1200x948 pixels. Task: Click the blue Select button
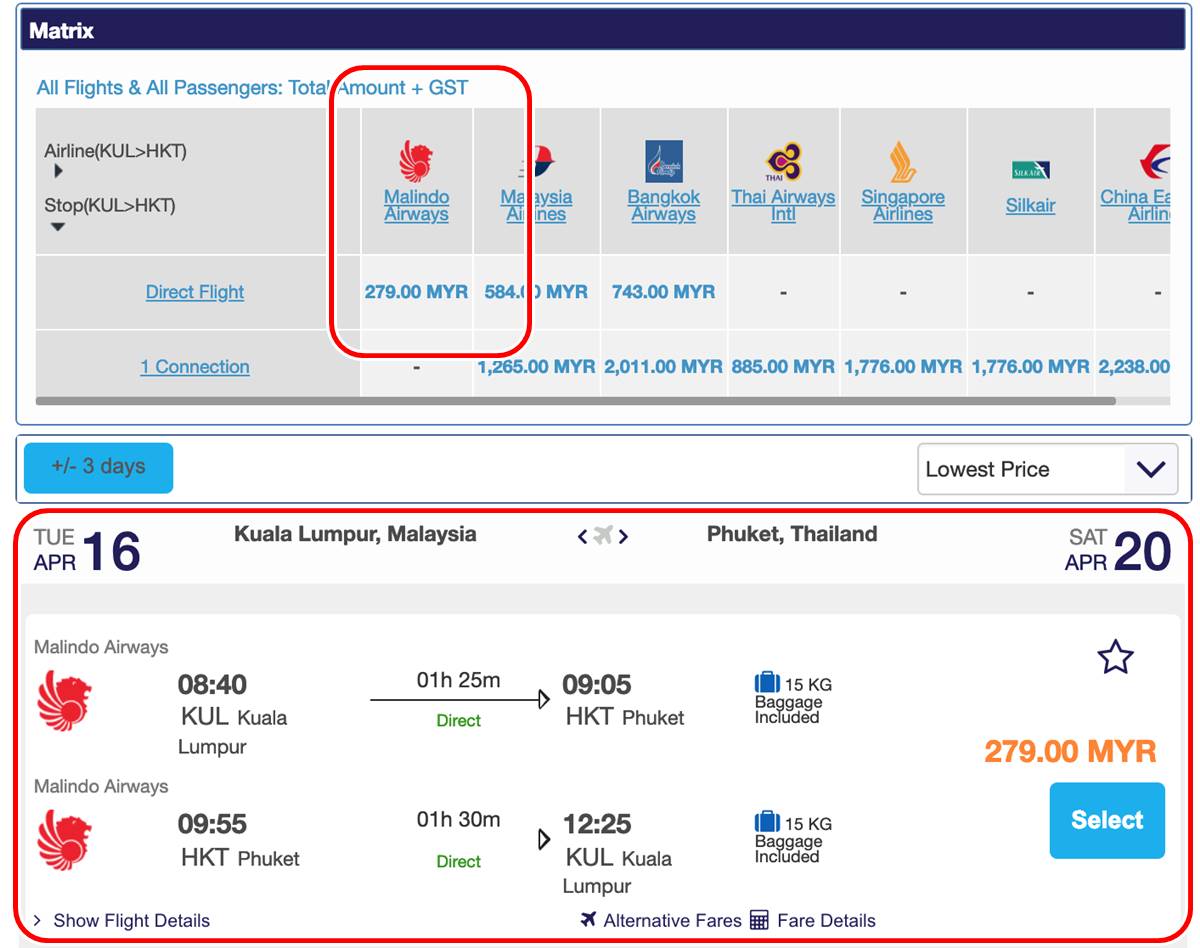pos(1107,820)
